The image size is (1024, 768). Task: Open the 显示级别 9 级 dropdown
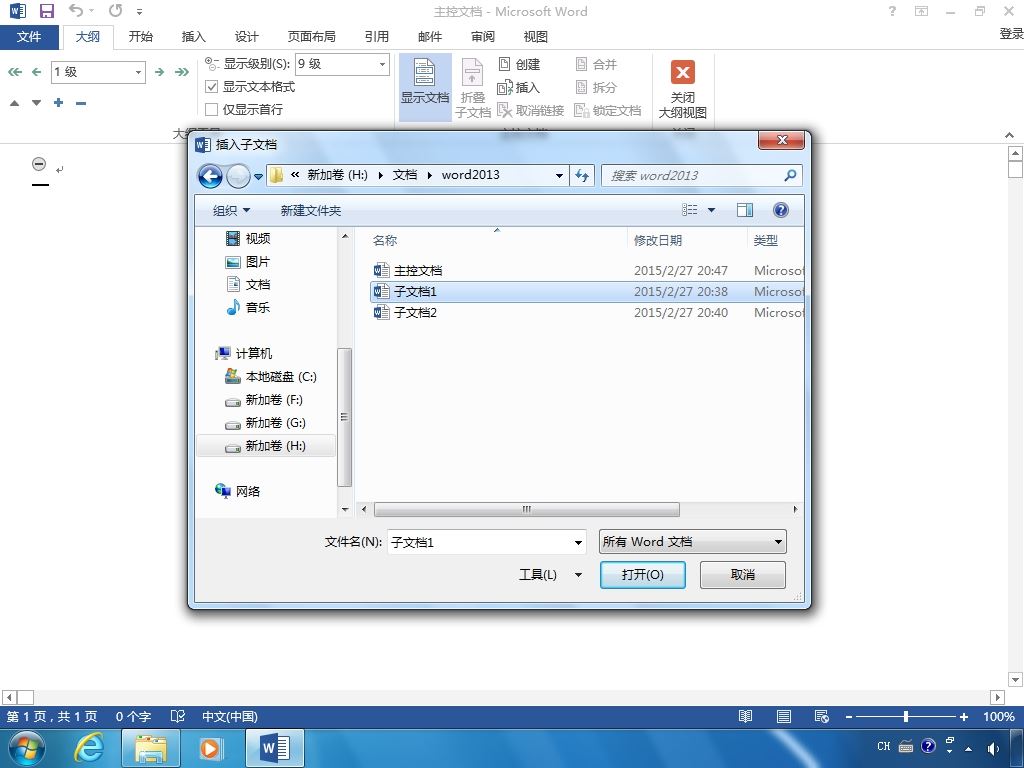click(383, 64)
